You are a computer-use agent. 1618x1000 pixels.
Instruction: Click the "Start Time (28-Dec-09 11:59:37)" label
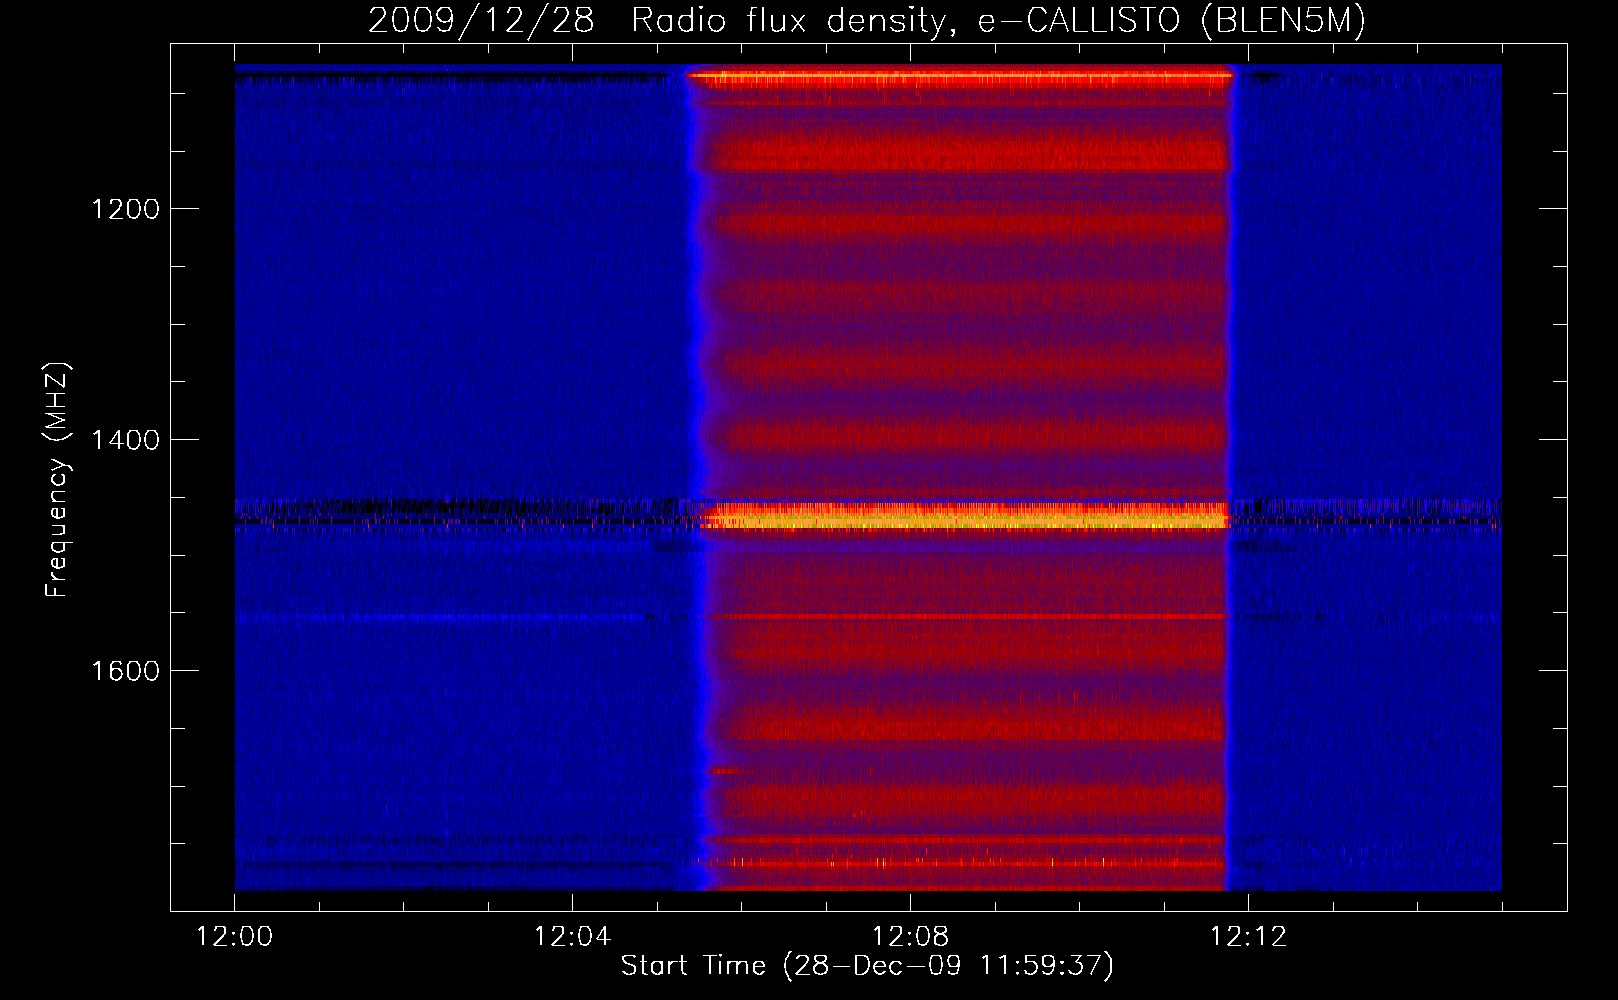pos(867,966)
